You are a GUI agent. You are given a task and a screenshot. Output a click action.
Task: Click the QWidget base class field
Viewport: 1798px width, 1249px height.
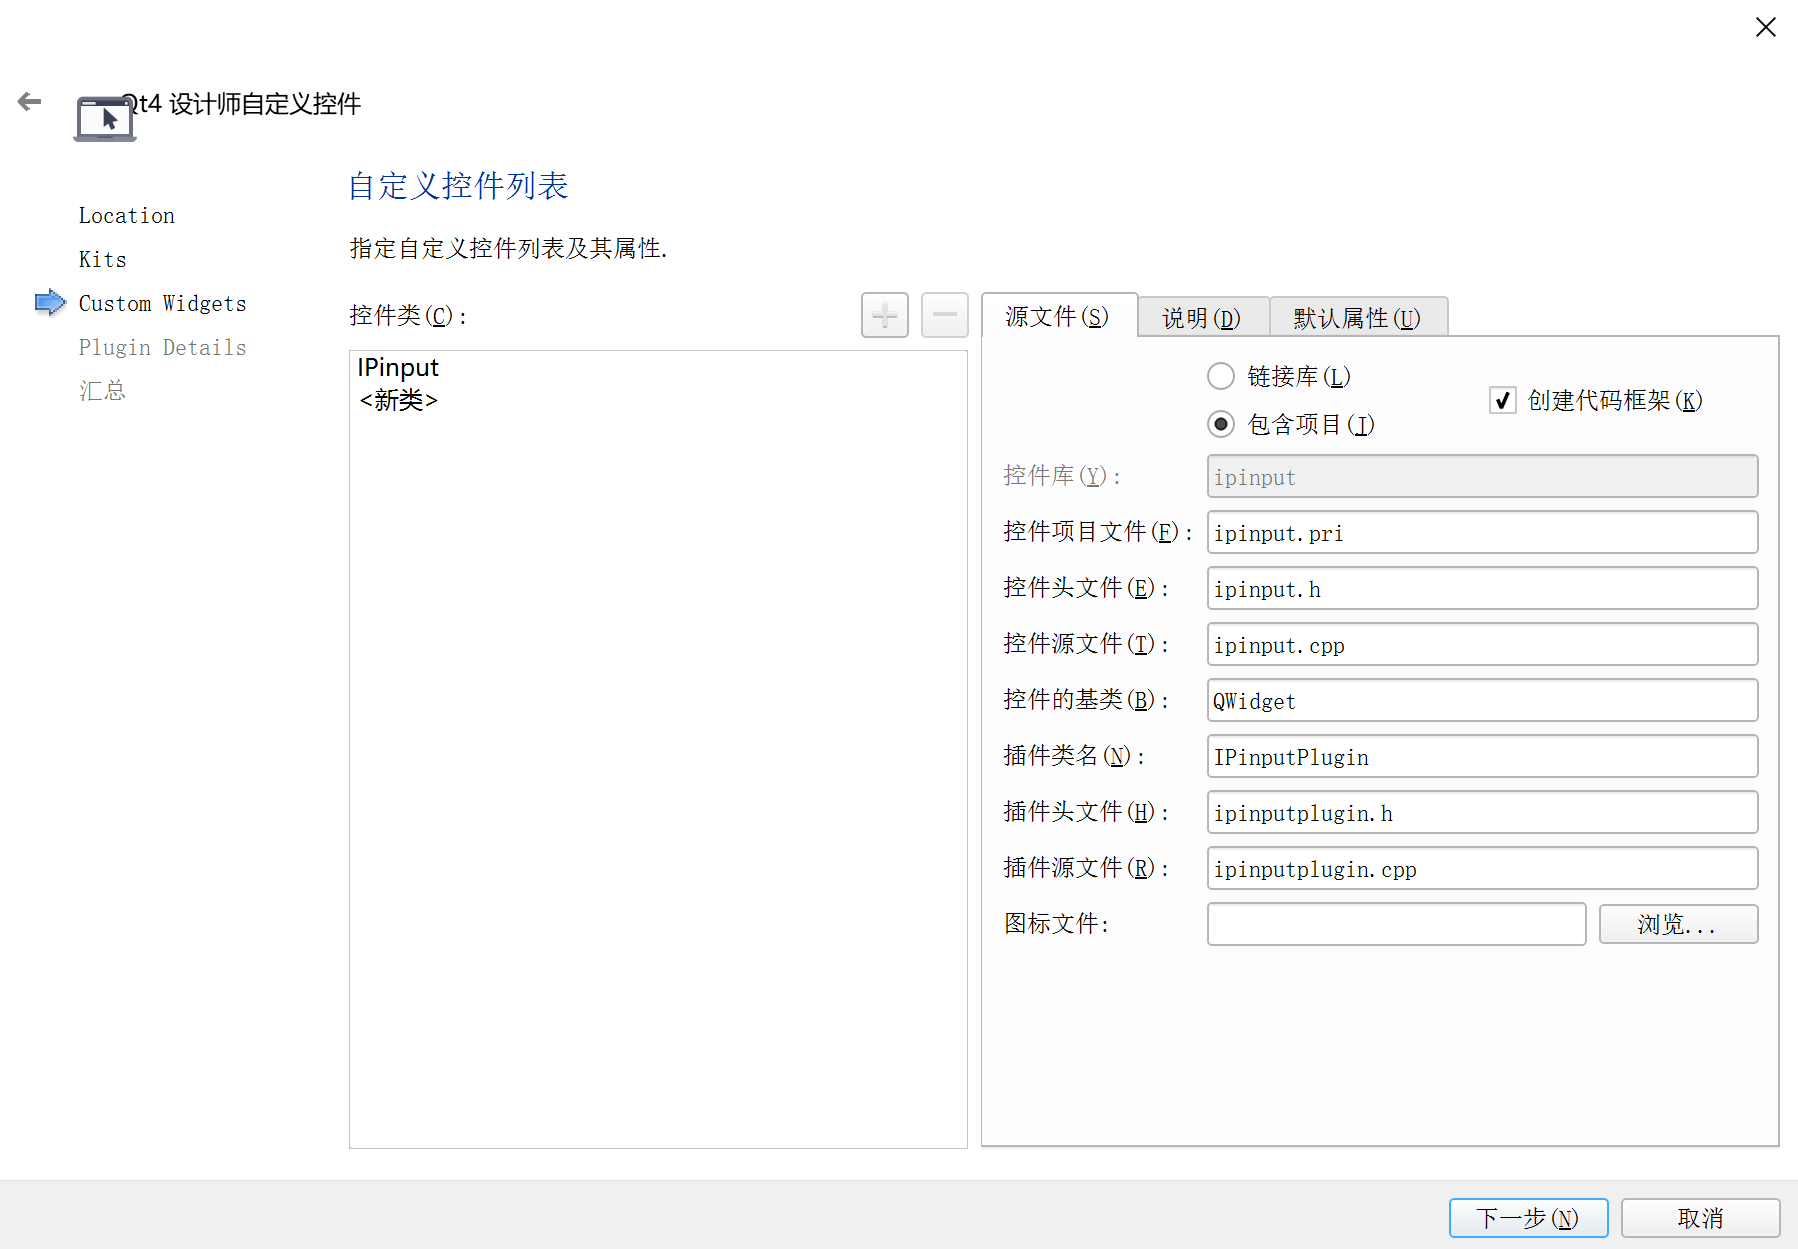click(1482, 700)
